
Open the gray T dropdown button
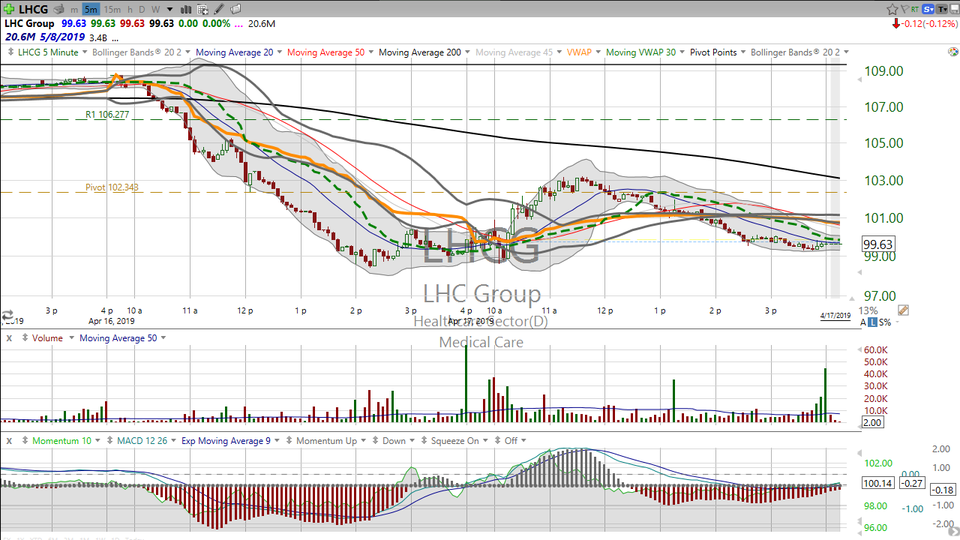click(x=942, y=9)
